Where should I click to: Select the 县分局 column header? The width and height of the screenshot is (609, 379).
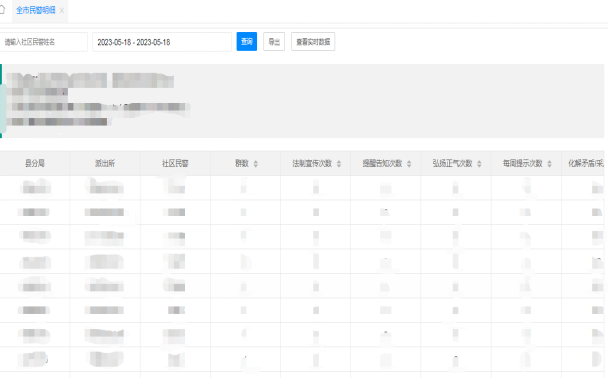(x=35, y=163)
